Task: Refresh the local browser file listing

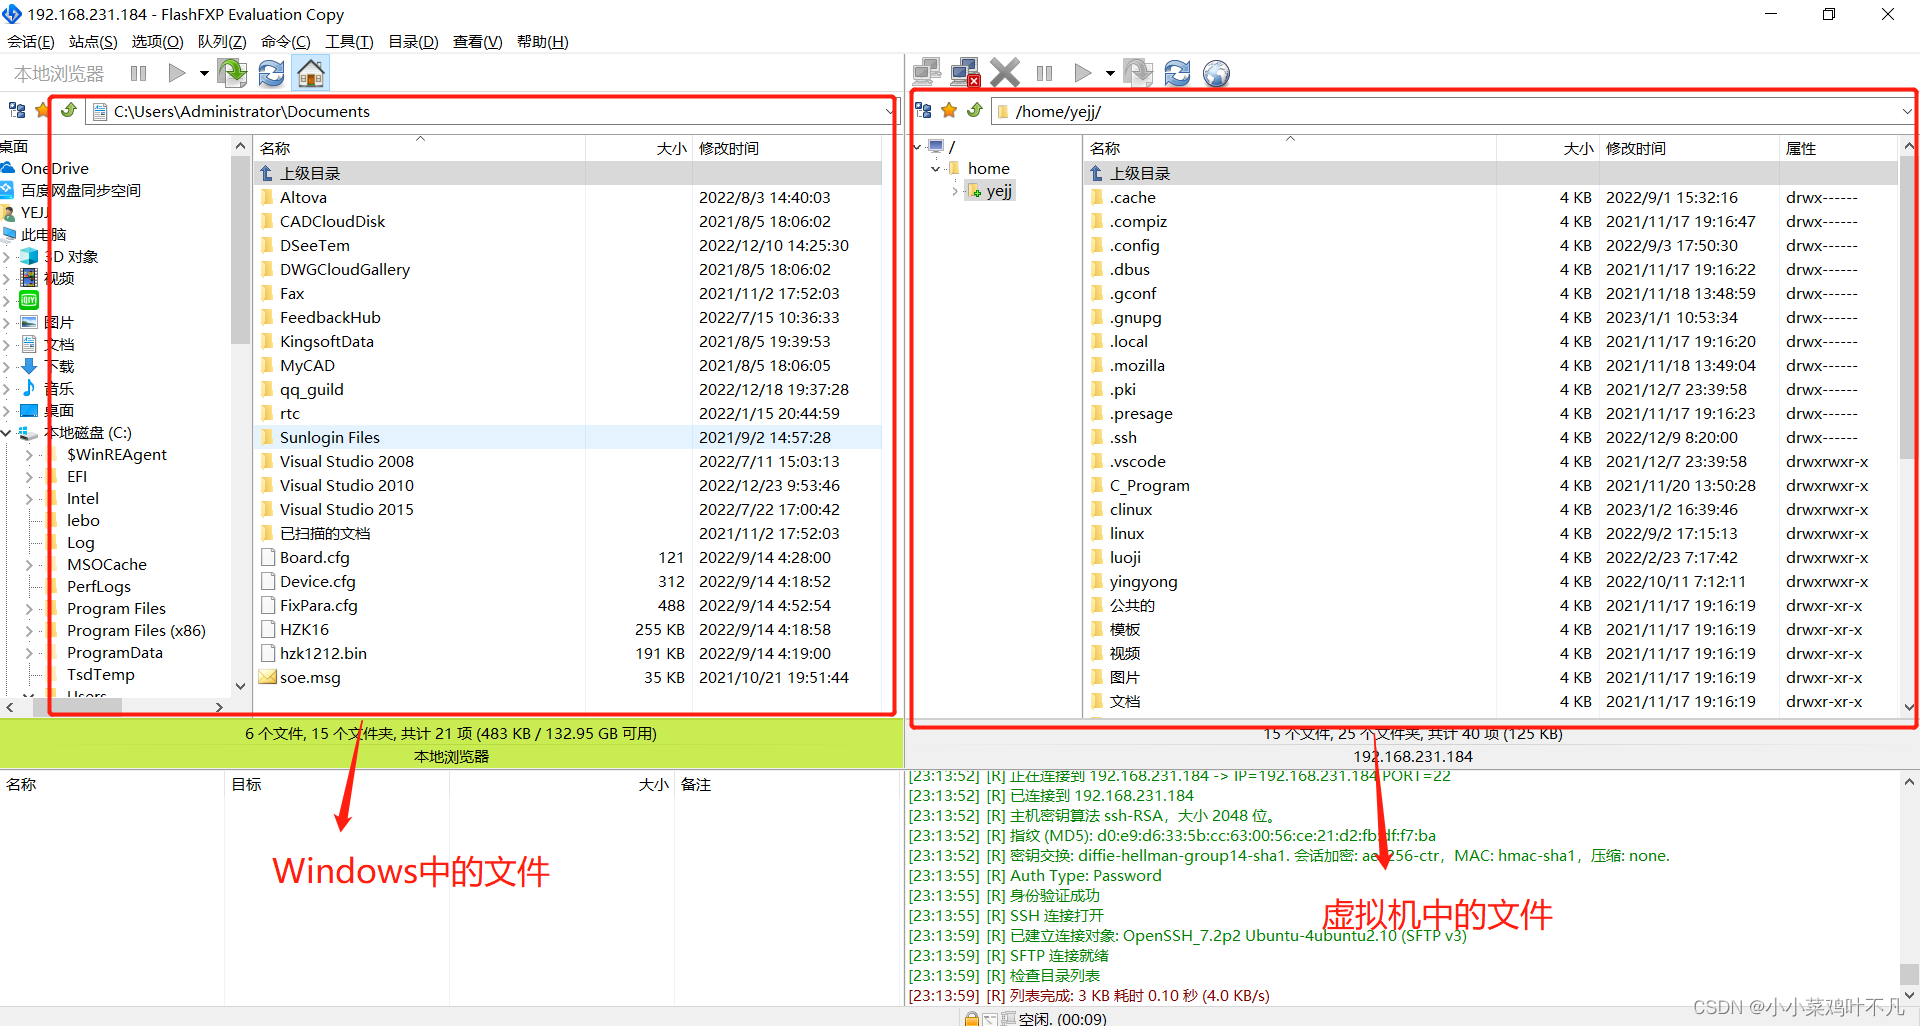Action: click(271, 73)
